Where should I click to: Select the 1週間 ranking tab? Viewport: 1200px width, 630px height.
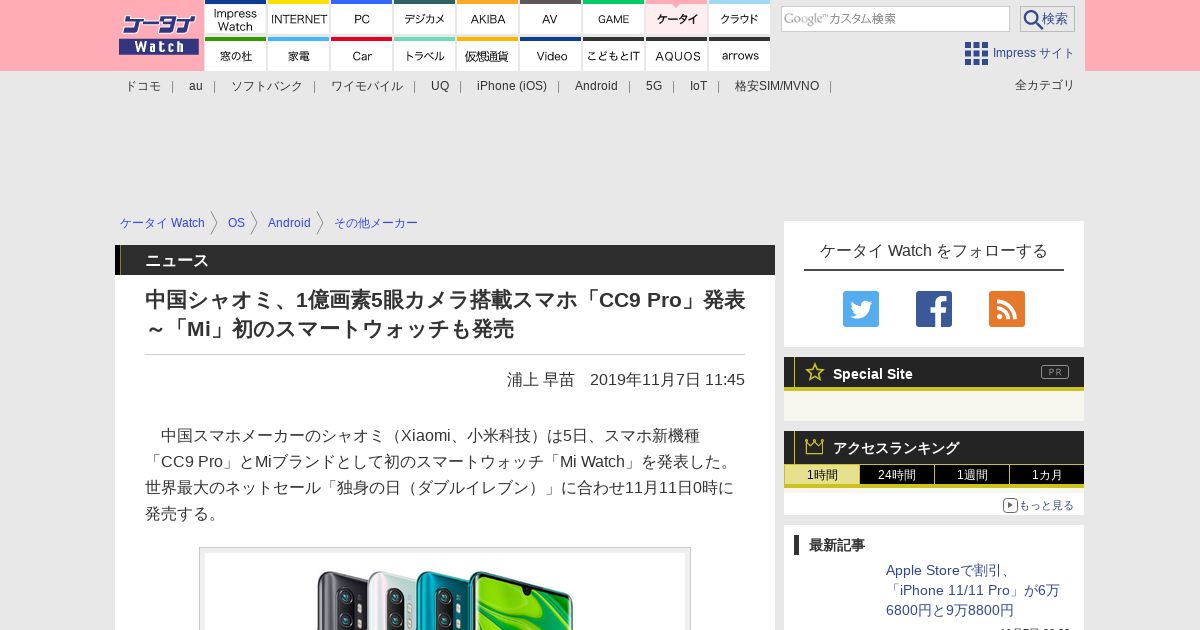972,475
